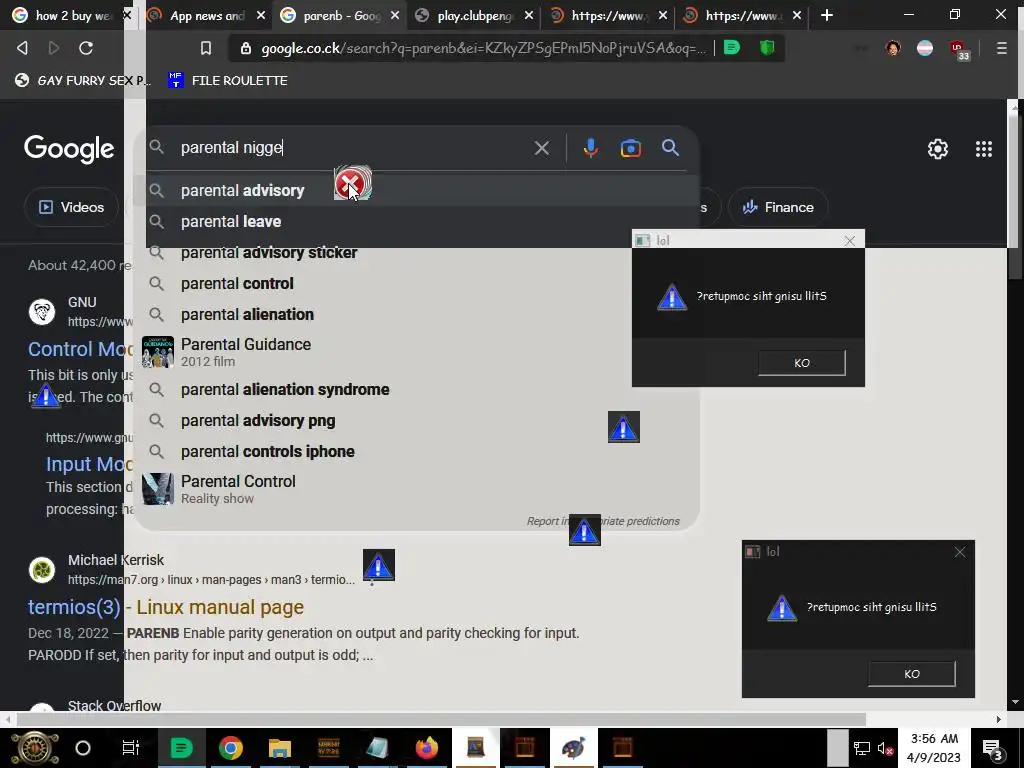Choose the 'parental control' suggestion

pyautogui.click(x=417, y=283)
